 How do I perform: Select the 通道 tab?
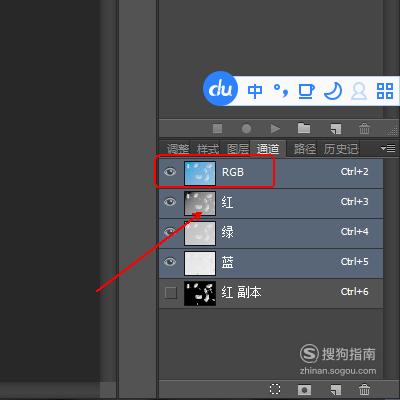point(268,149)
